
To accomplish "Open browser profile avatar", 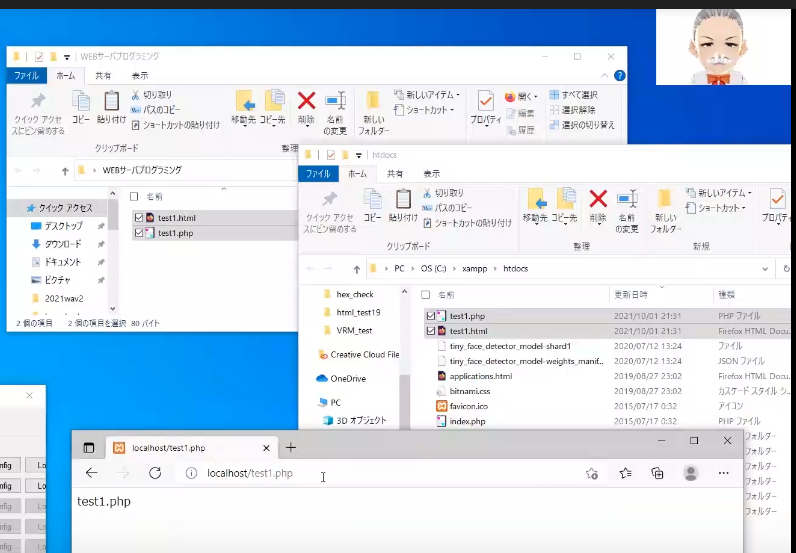I will point(690,473).
